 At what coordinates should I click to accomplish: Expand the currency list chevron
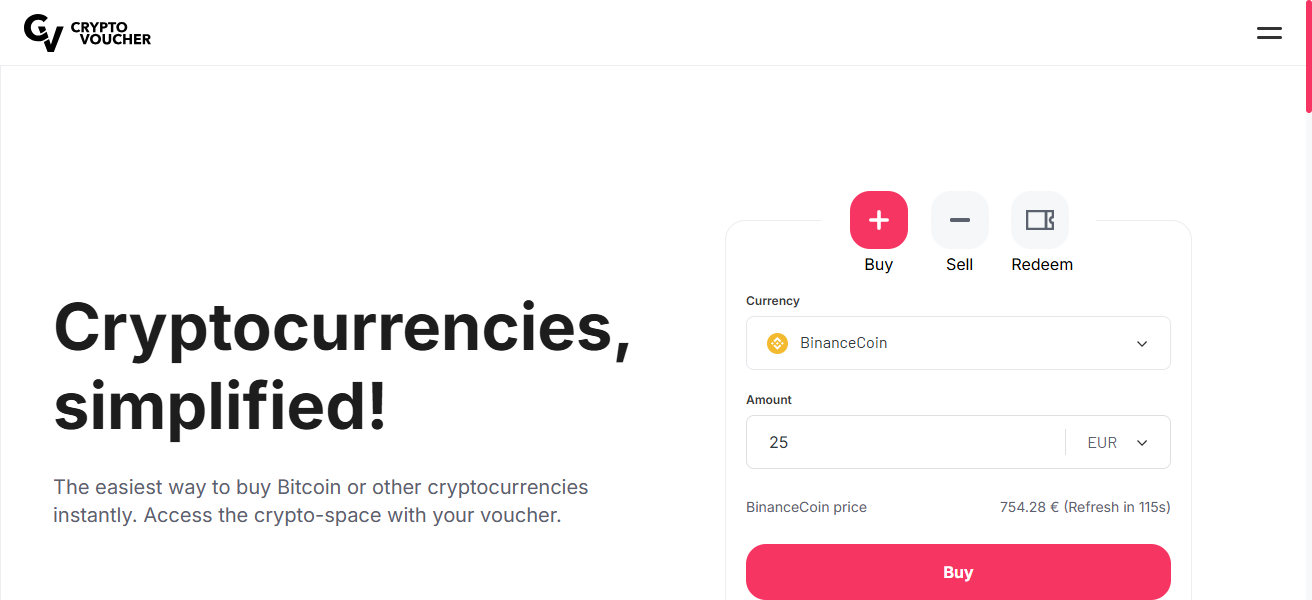pyautogui.click(x=1141, y=343)
